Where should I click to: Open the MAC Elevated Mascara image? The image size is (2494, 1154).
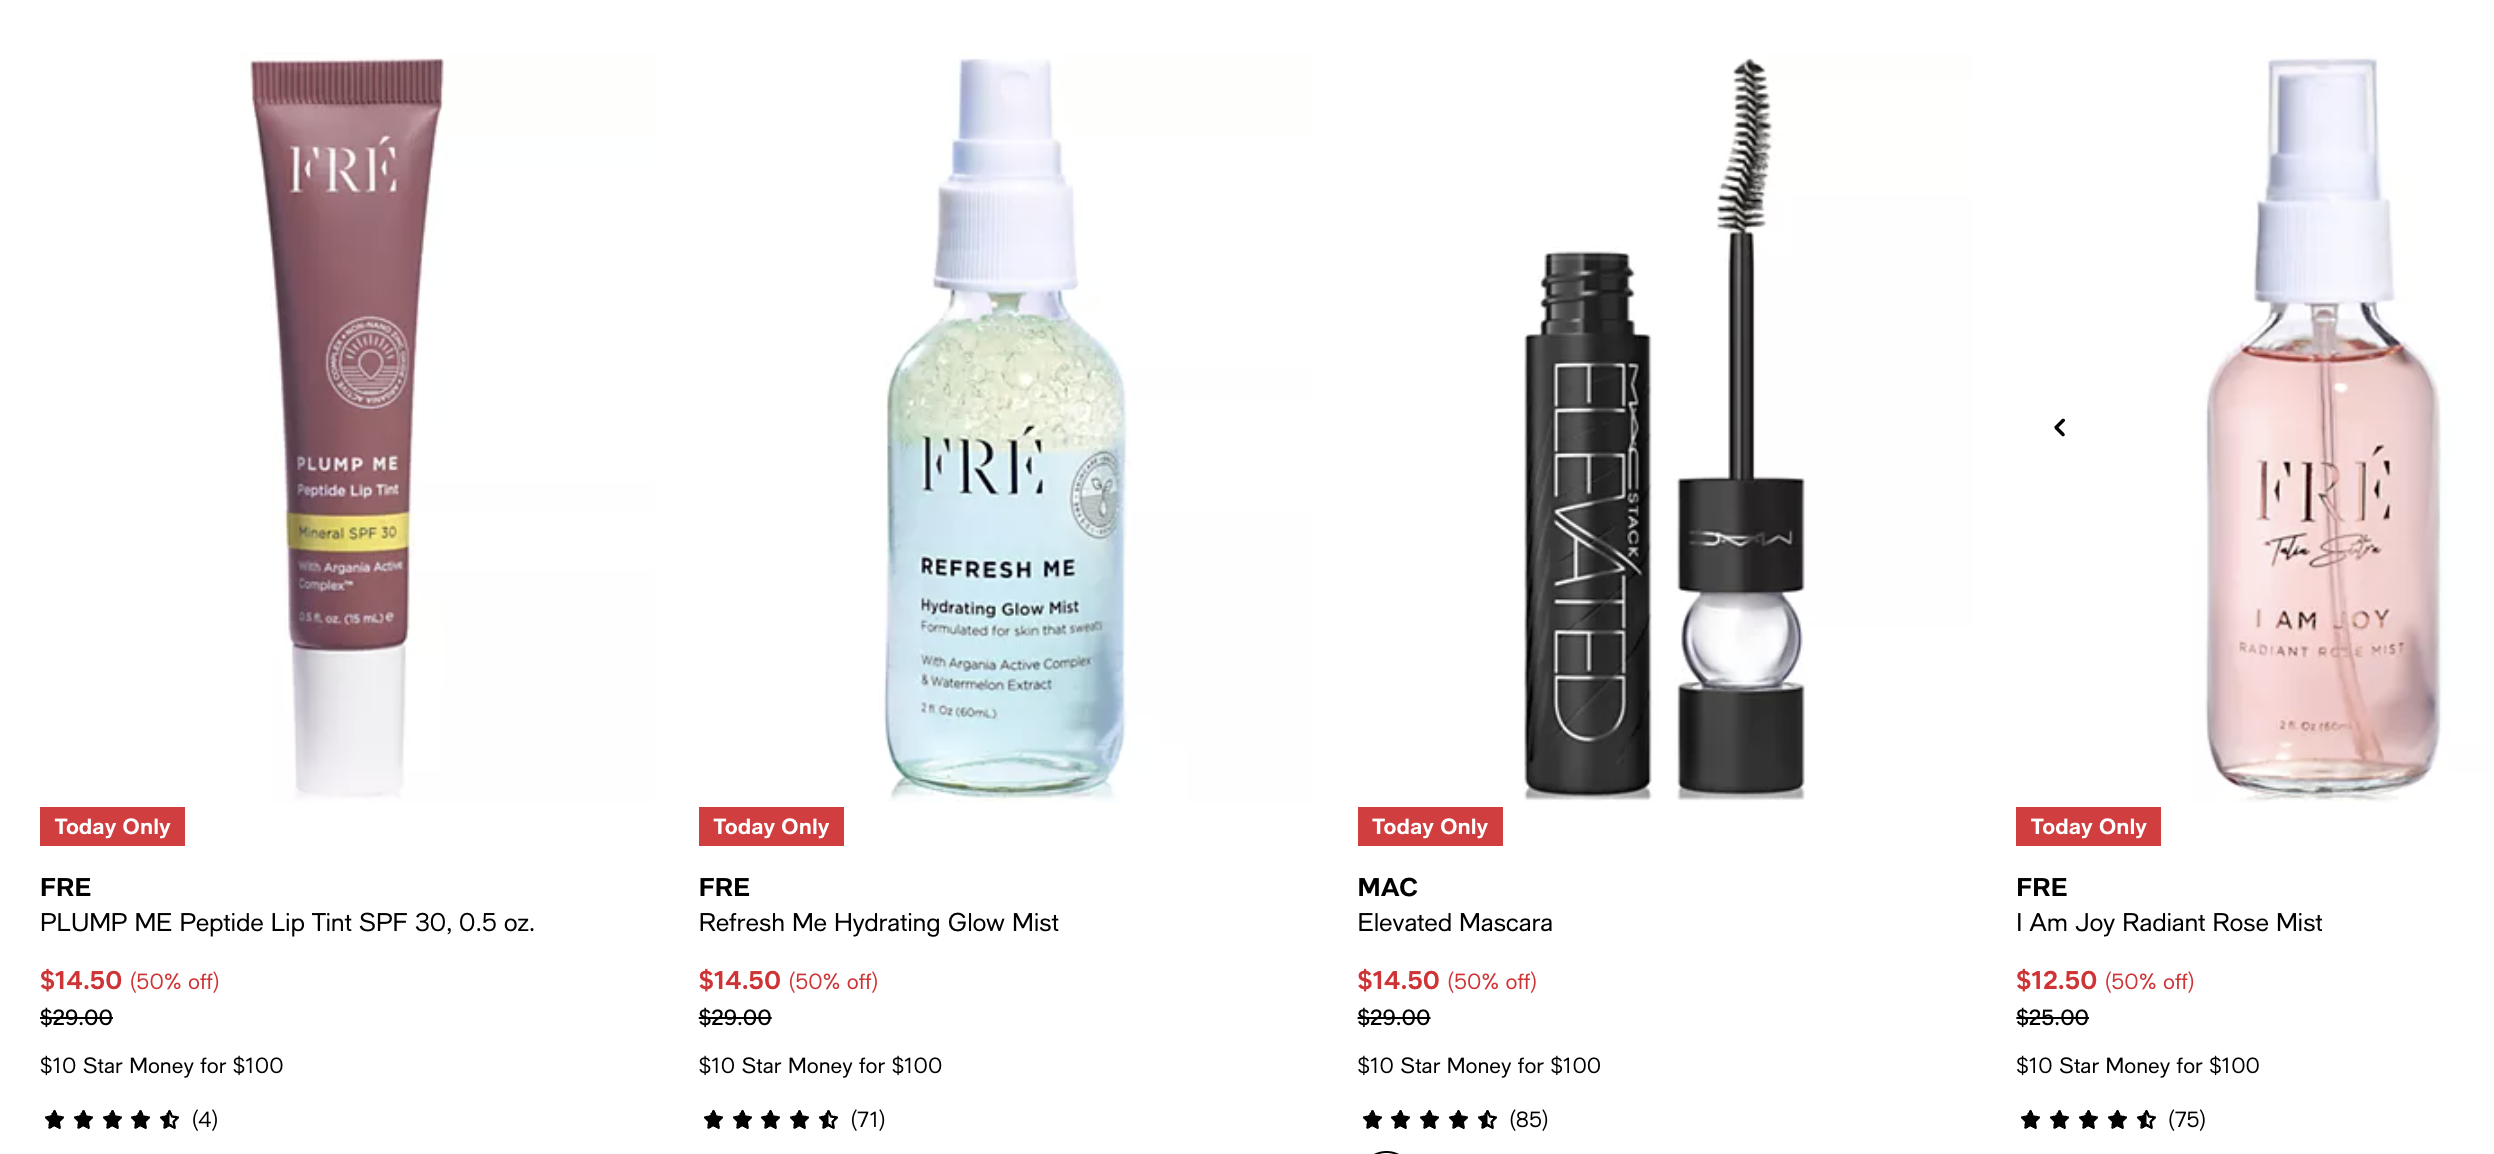pos(1664,427)
